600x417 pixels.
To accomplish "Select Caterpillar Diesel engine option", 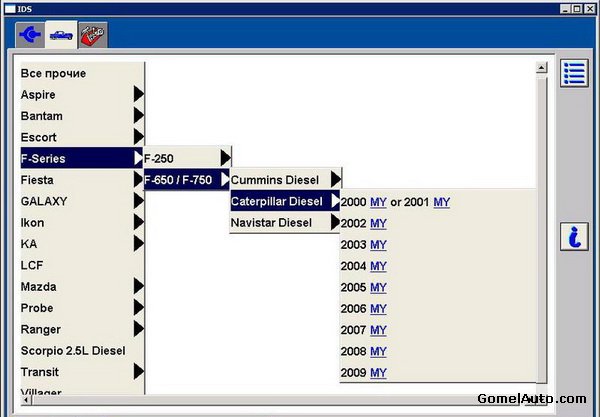I will (285, 201).
